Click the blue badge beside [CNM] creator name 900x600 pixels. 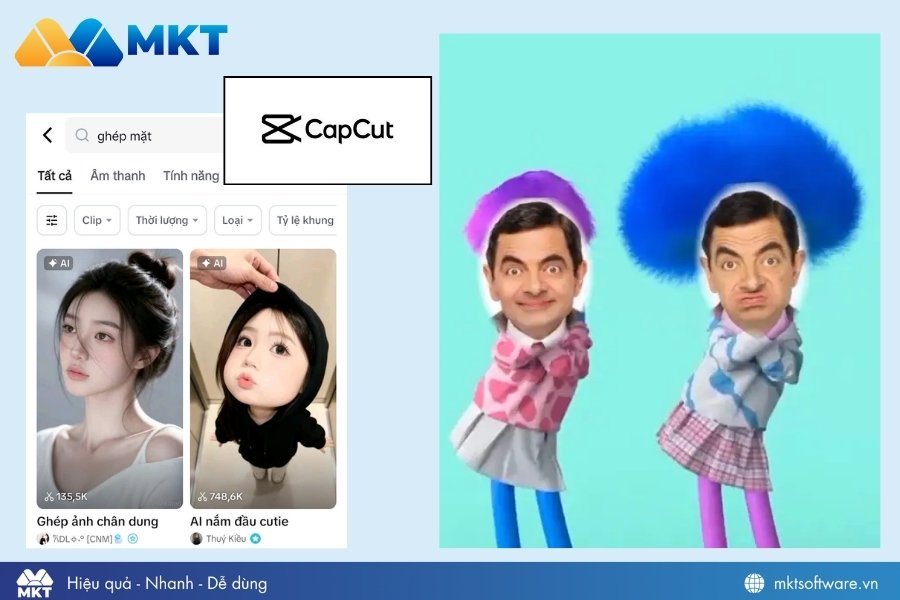[116, 538]
